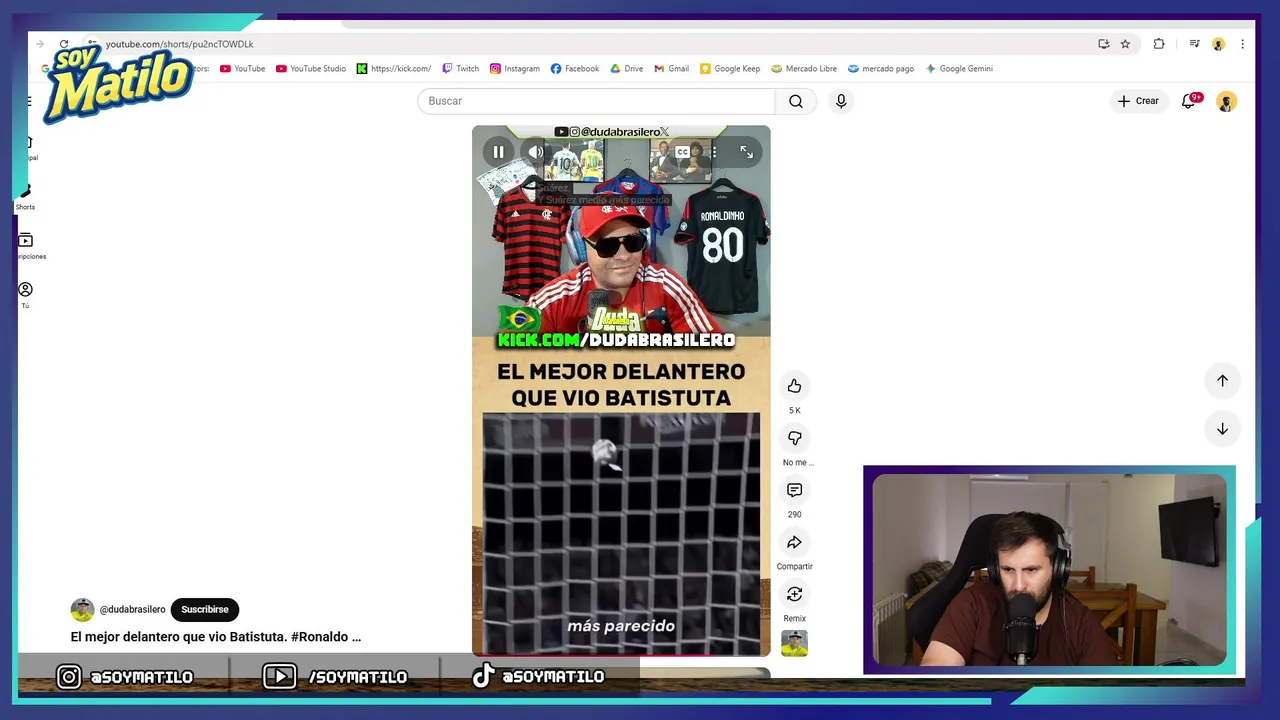This screenshot has height=720, width=1280.
Task: Click the magnifier search button
Action: (x=795, y=101)
